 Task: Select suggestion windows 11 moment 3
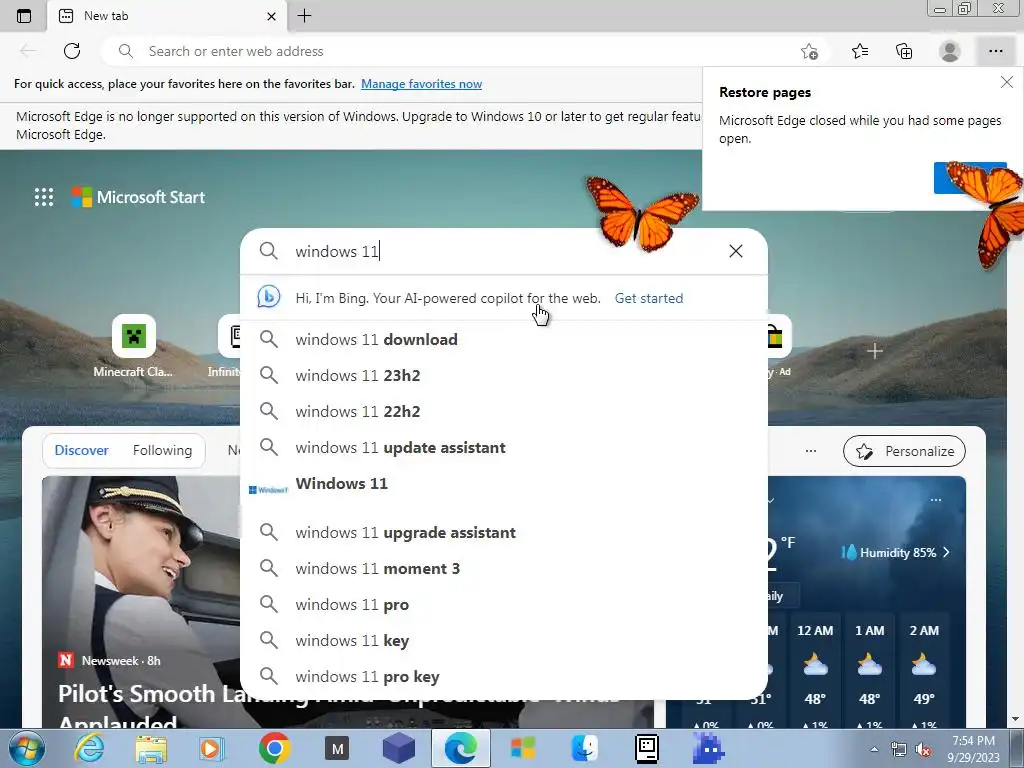pyautogui.click(x=504, y=568)
